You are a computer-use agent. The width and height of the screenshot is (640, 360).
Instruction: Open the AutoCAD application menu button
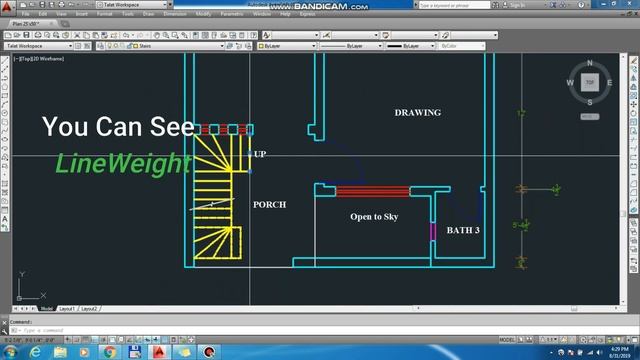[x=7, y=7]
